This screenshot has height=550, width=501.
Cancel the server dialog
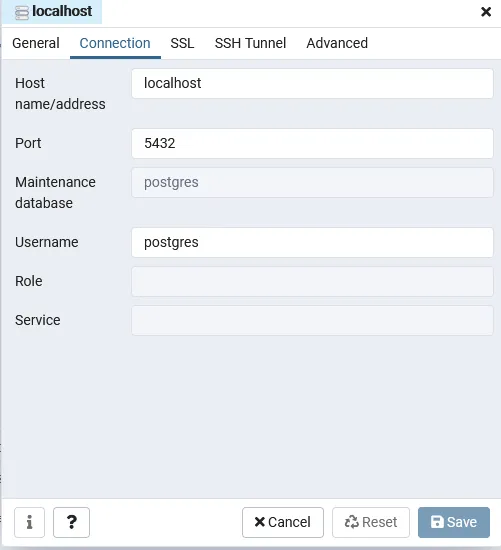(283, 522)
